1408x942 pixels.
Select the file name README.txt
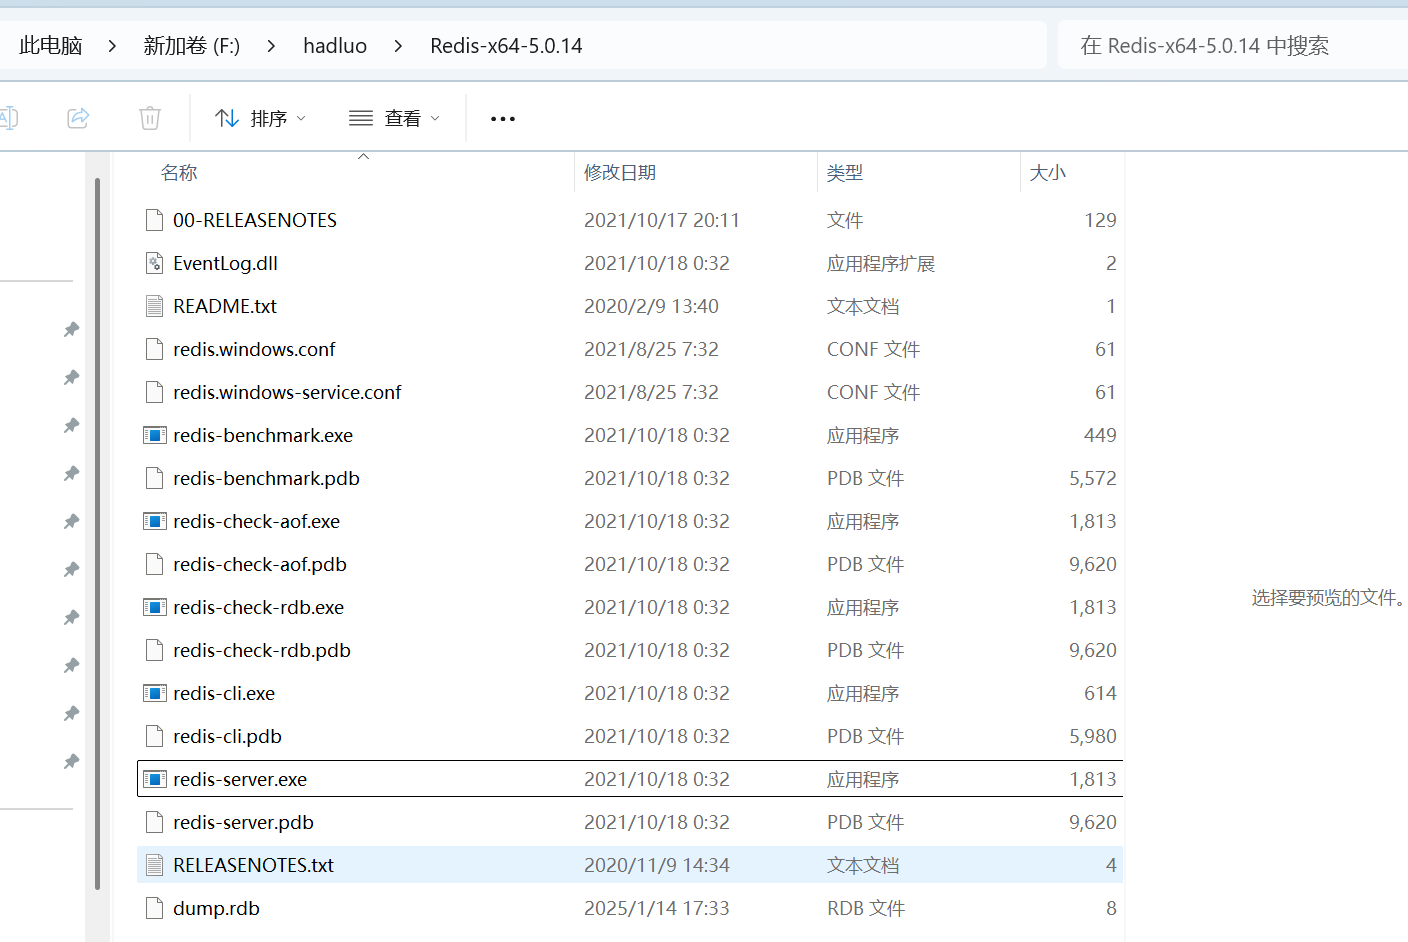tap(225, 306)
